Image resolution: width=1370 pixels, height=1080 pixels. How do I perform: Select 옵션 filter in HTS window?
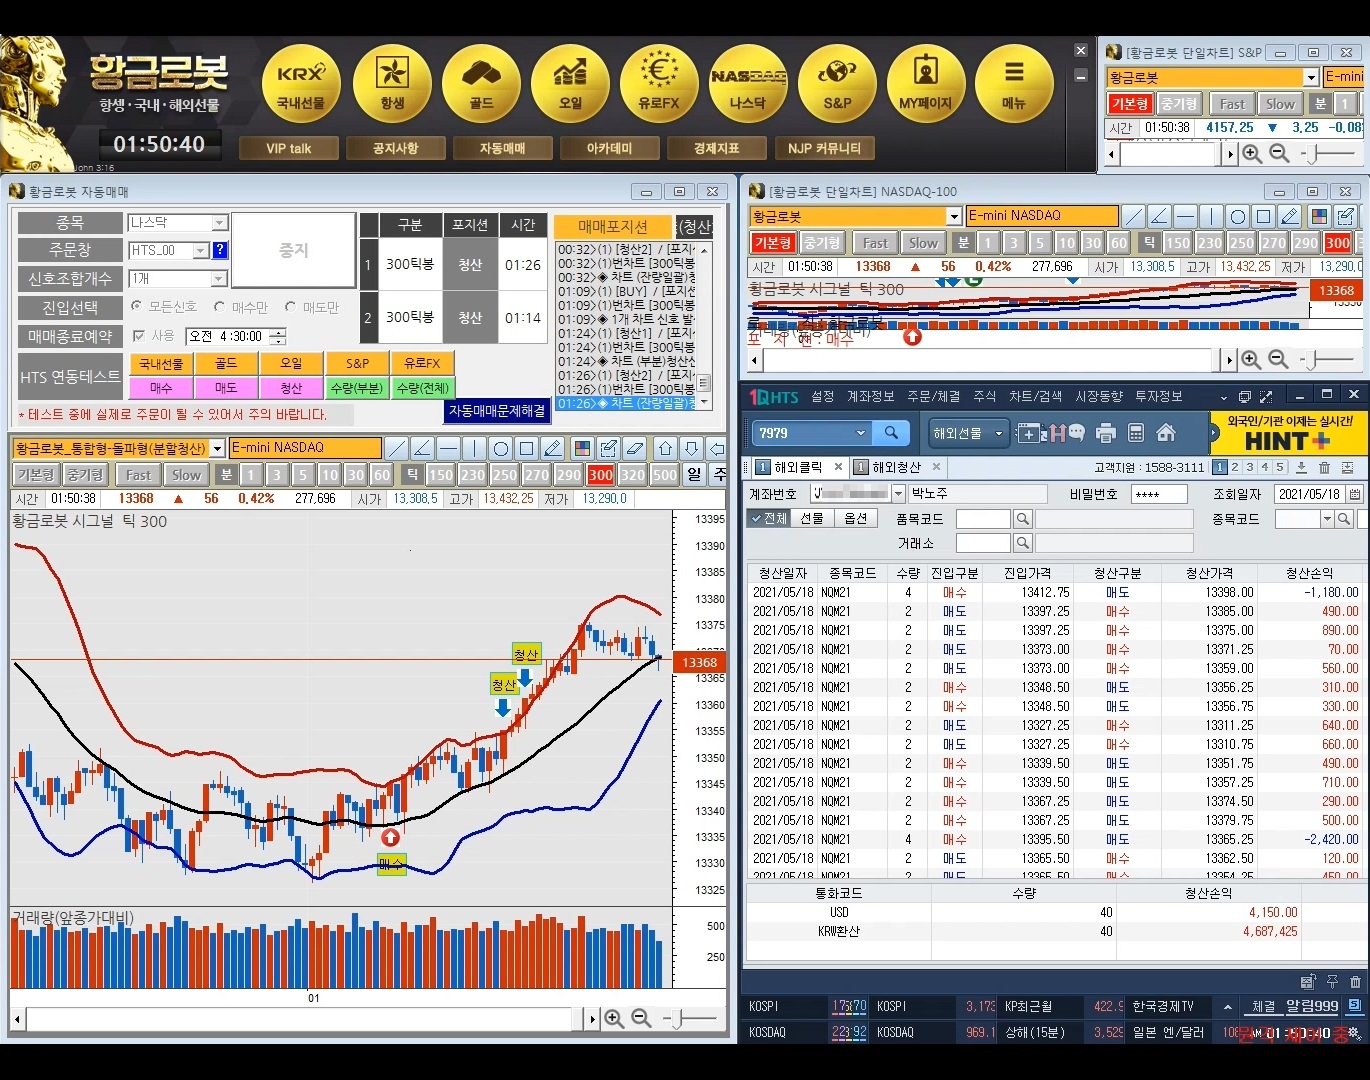click(855, 518)
